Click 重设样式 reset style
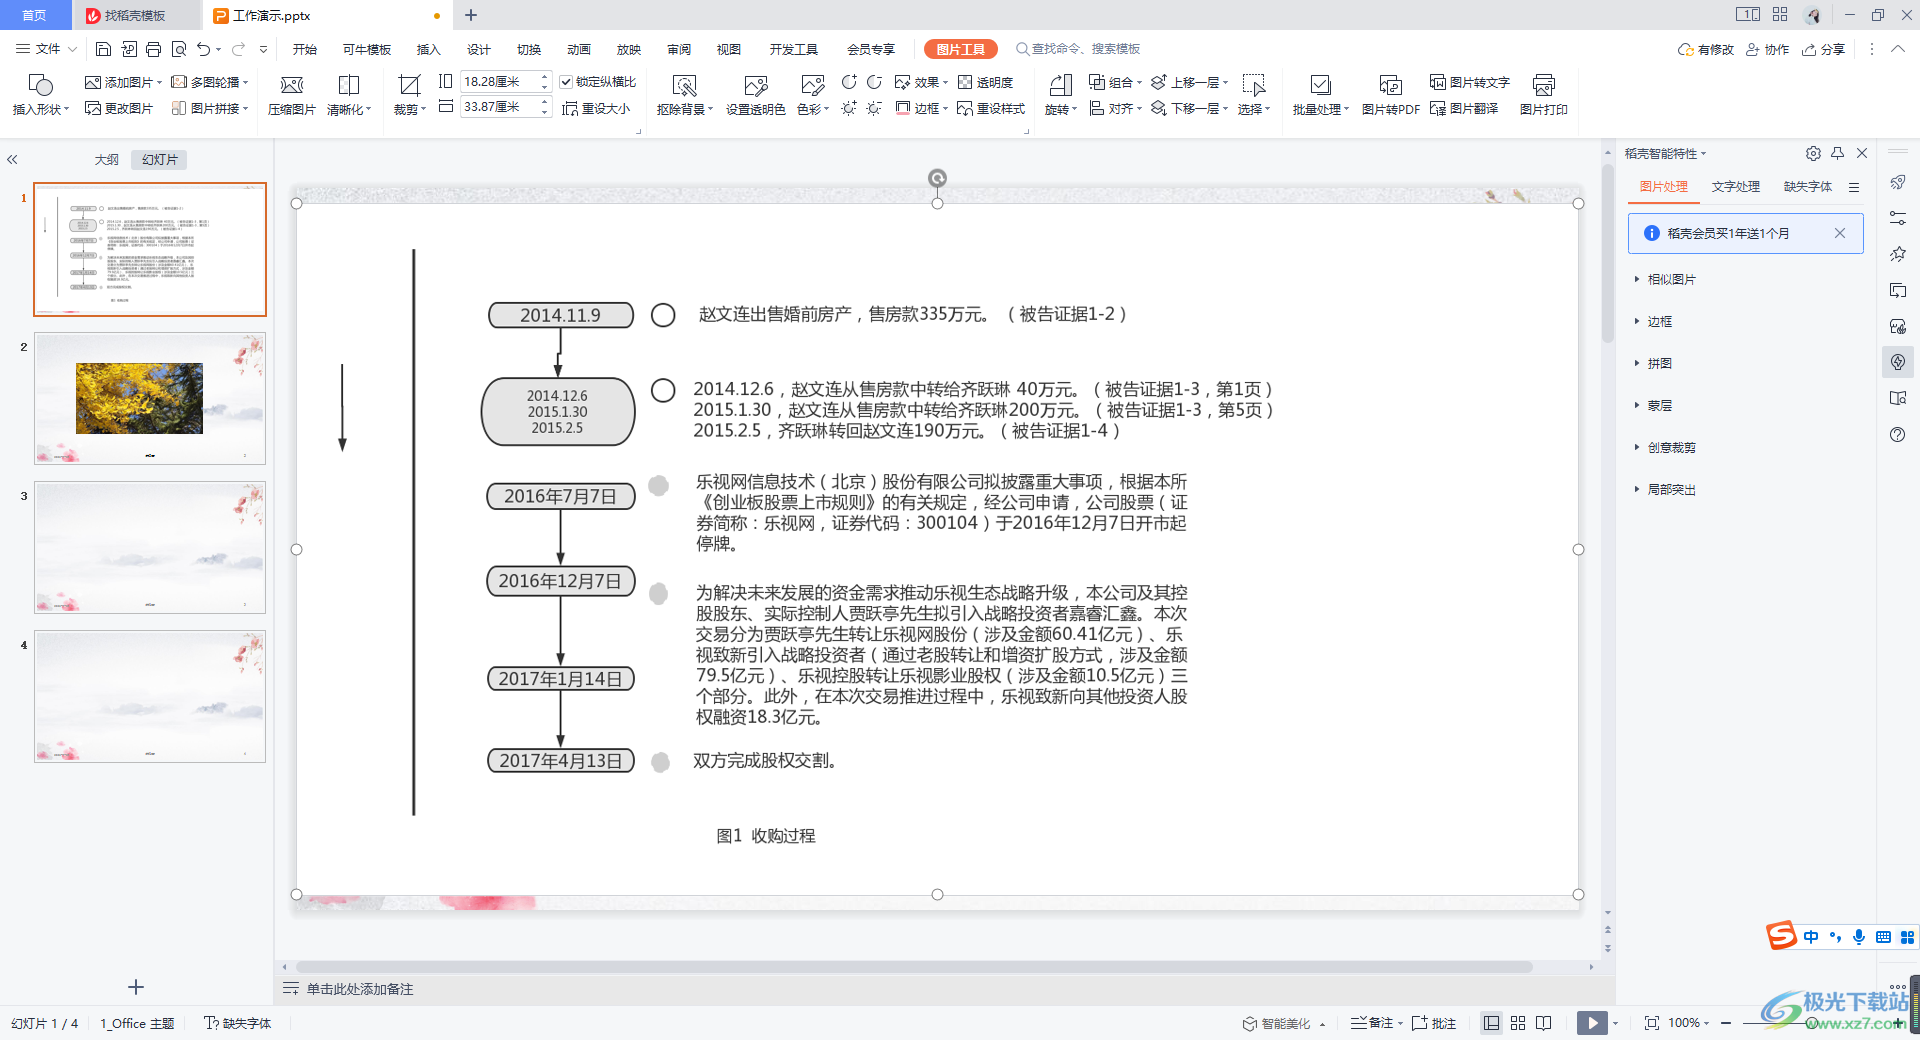 pyautogui.click(x=991, y=108)
